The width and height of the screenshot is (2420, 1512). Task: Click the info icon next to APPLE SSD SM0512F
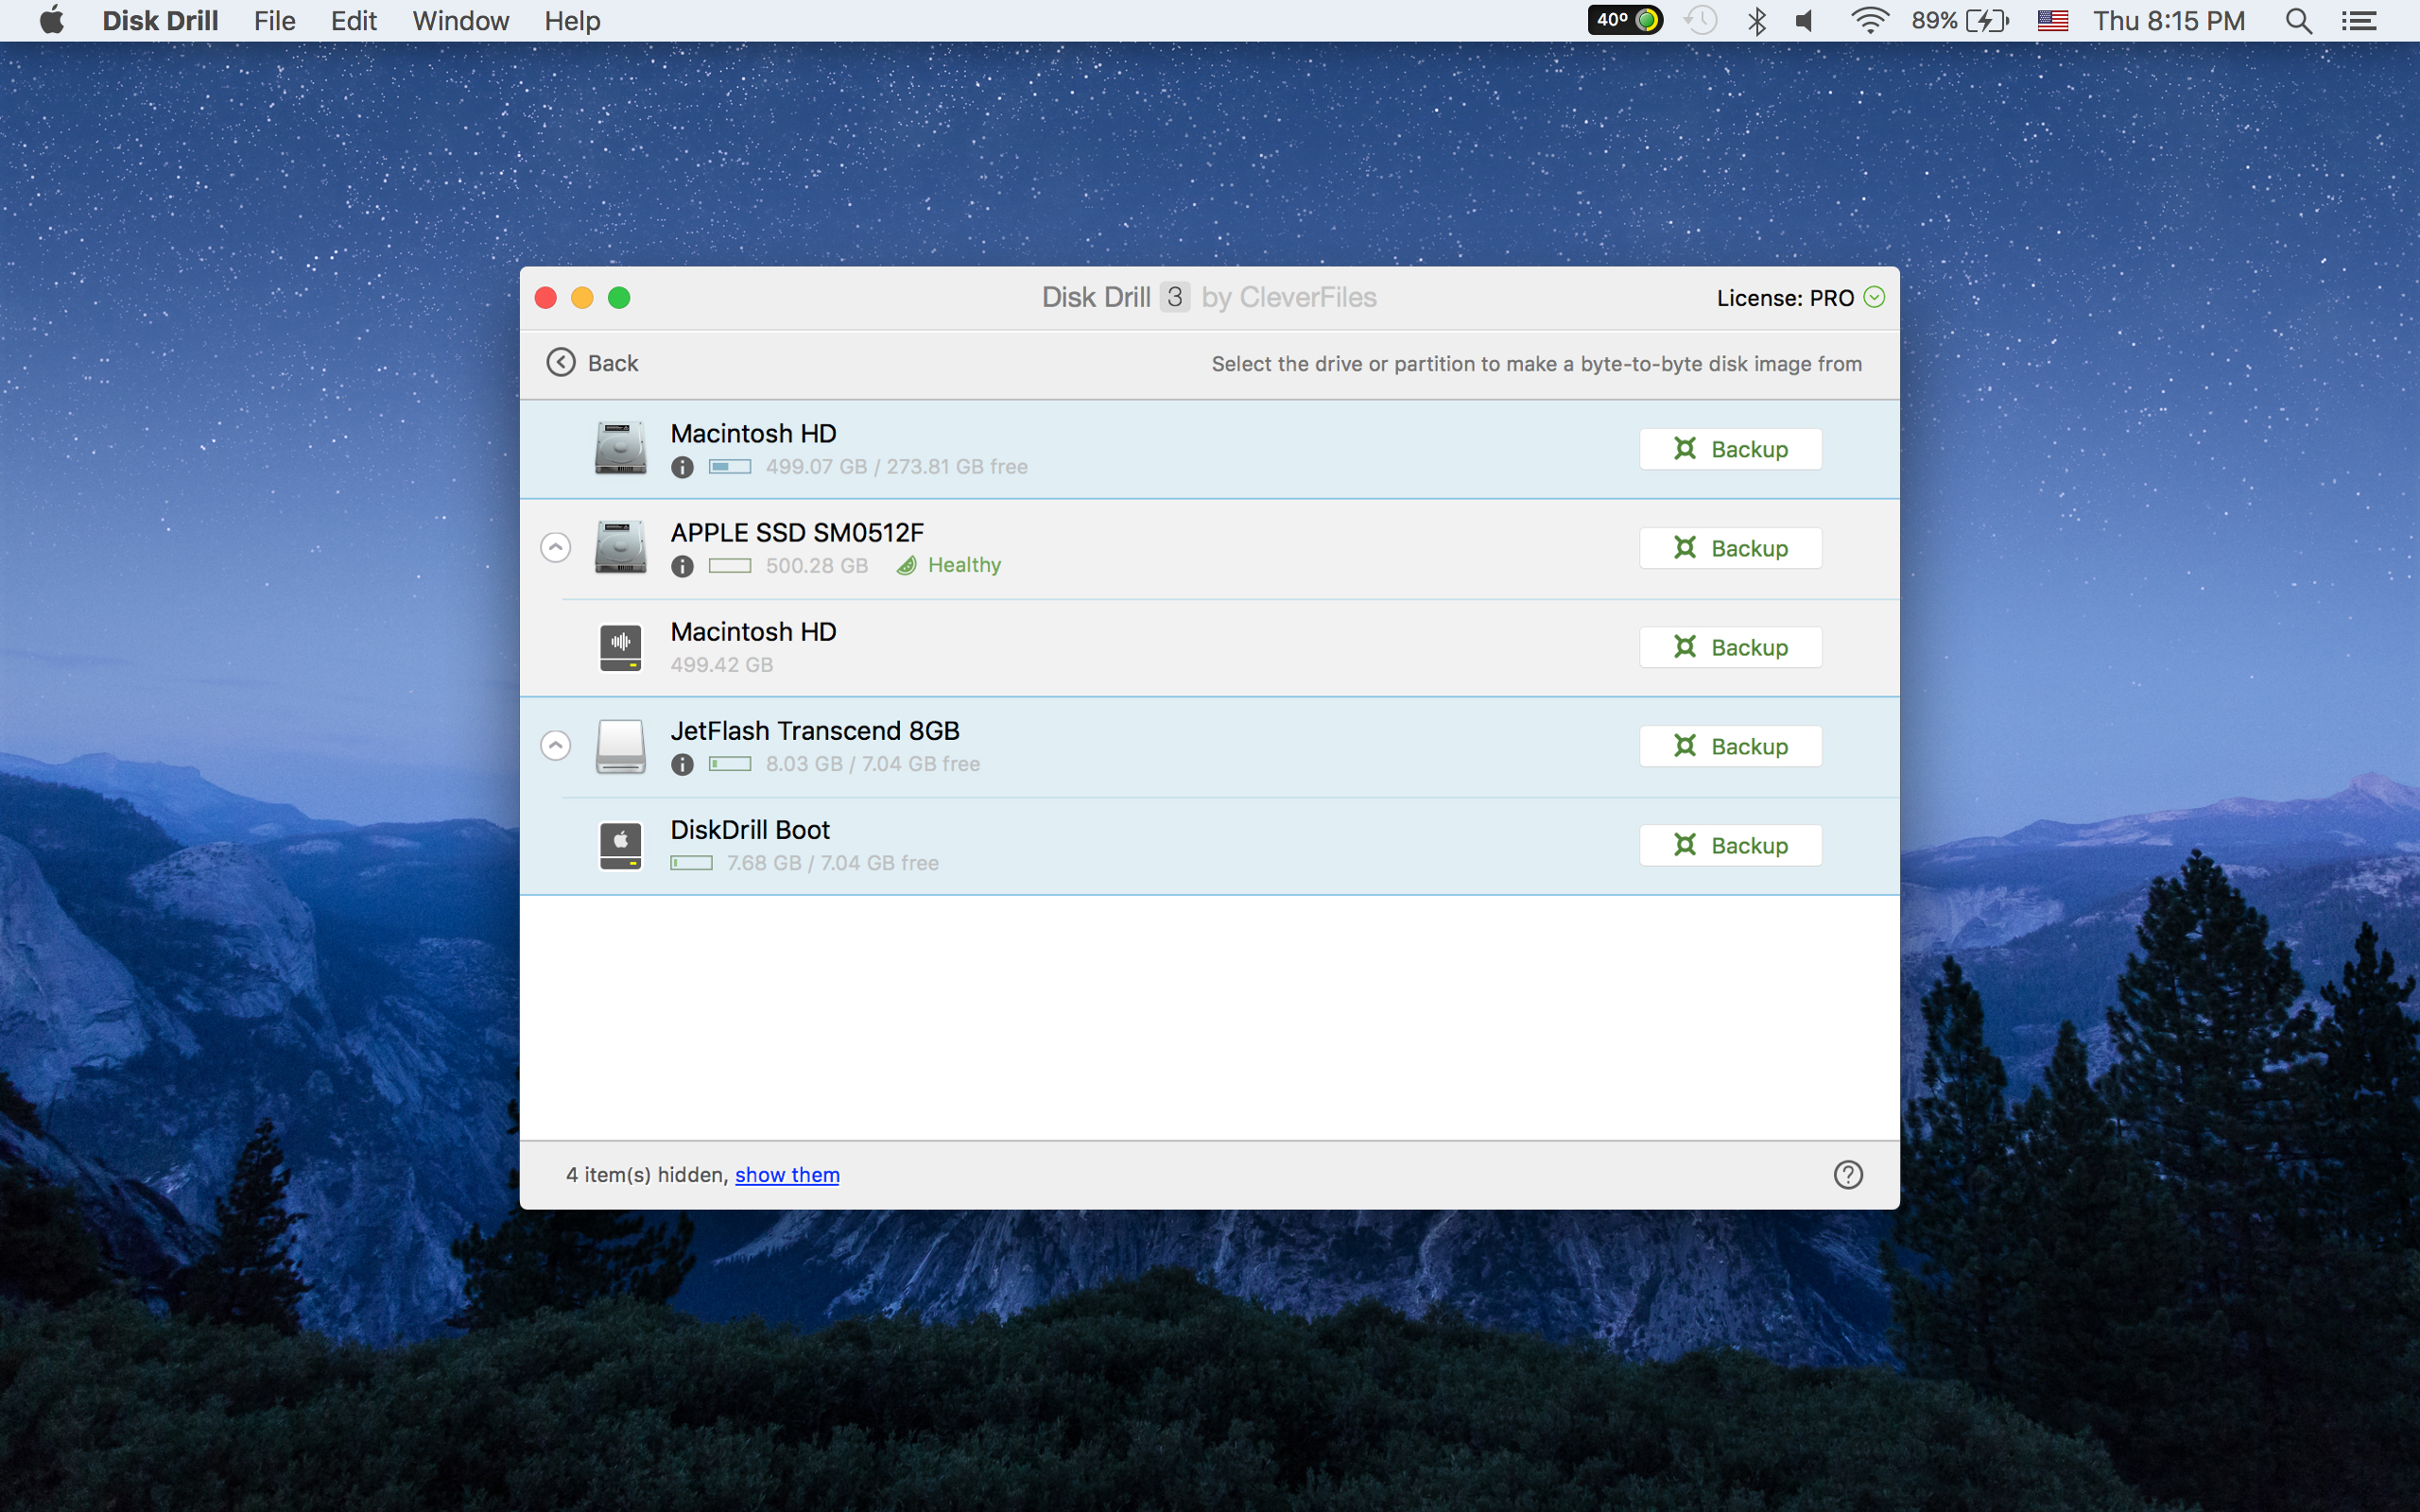coord(683,564)
